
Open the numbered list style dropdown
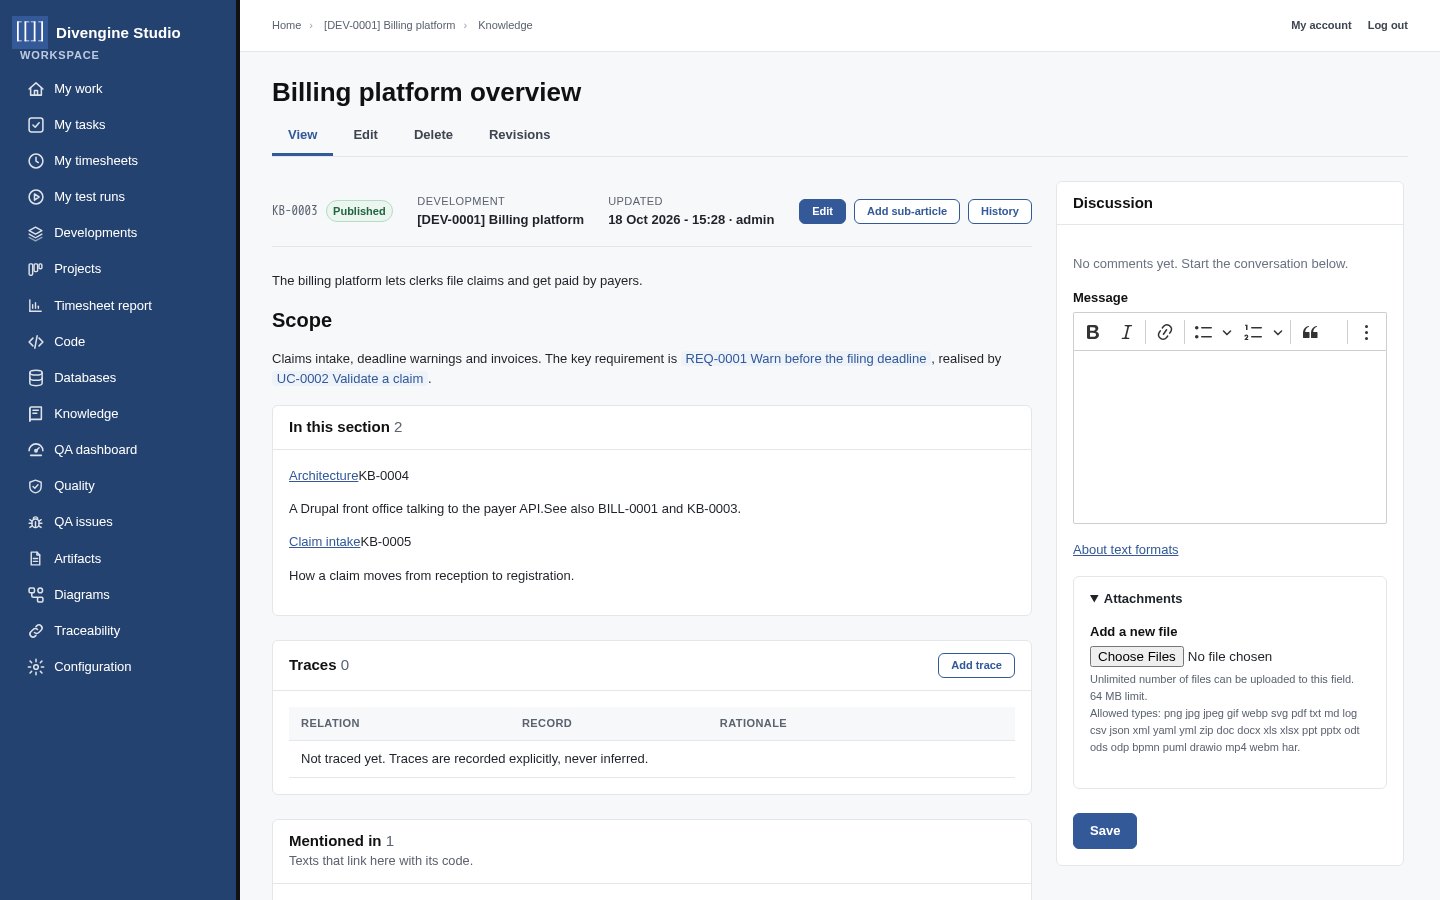point(1278,332)
